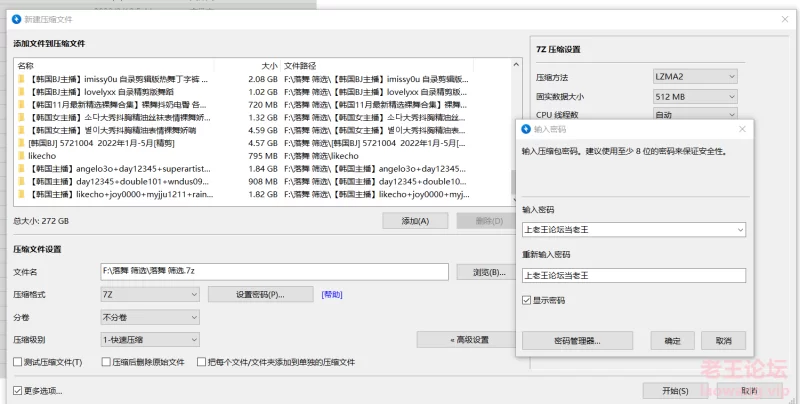
Task: Click 取消 in the password dialog
Action: (x=723, y=341)
